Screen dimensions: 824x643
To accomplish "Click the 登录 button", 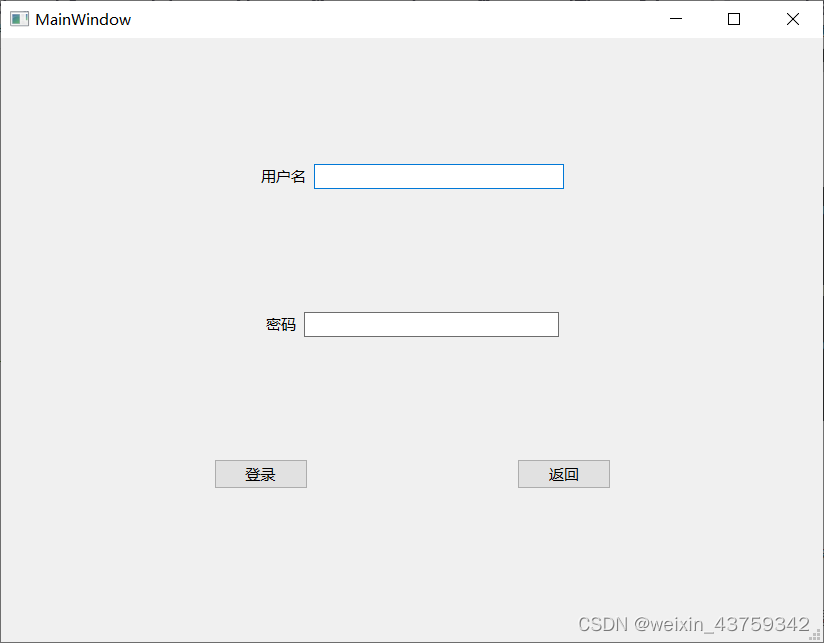I will coord(261,474).
